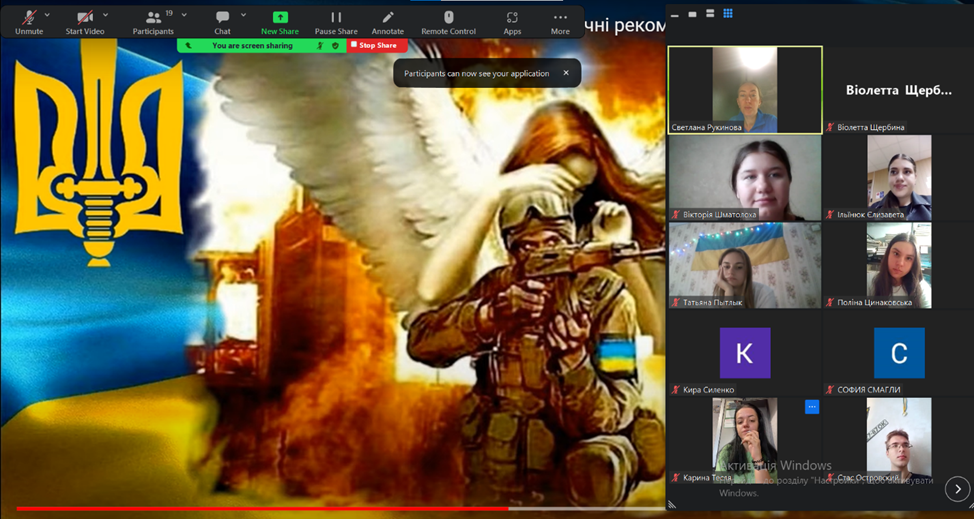Click muted microphone icon on sharing bar
The width and height of the screenshot is (974, 519).
(320, 45)
